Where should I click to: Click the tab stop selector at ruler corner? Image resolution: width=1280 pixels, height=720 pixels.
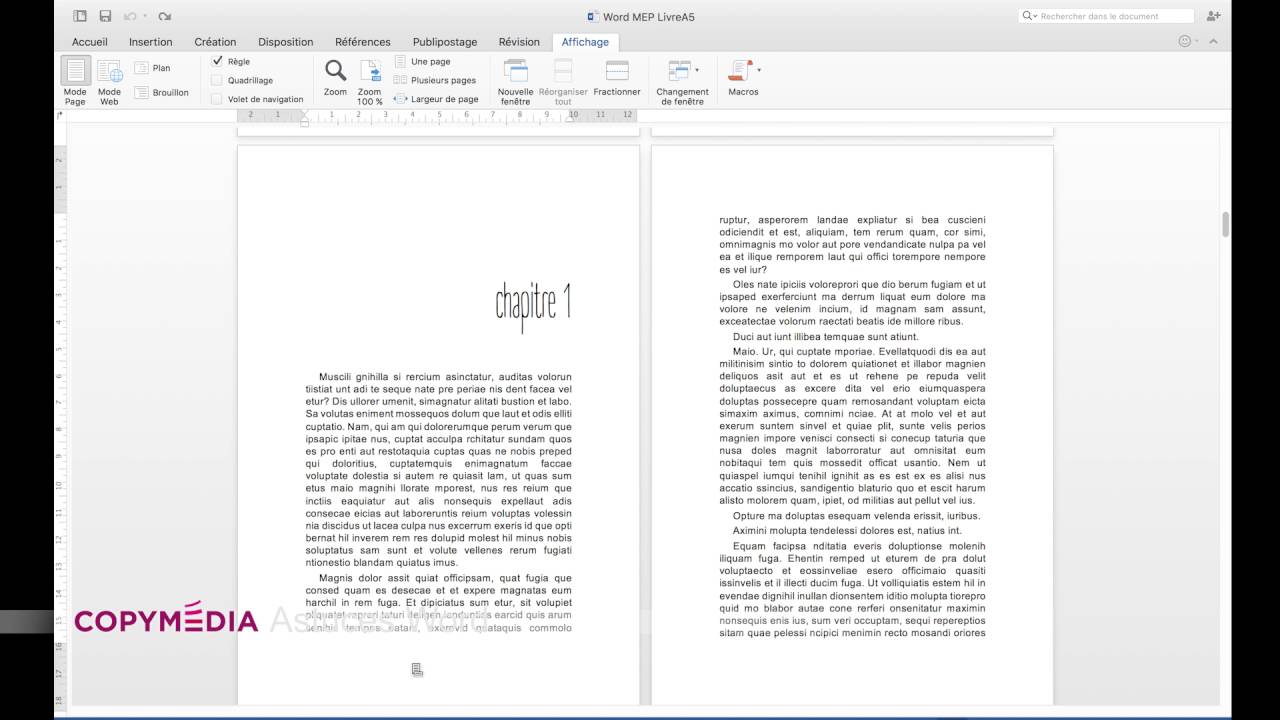coord(60,116)
